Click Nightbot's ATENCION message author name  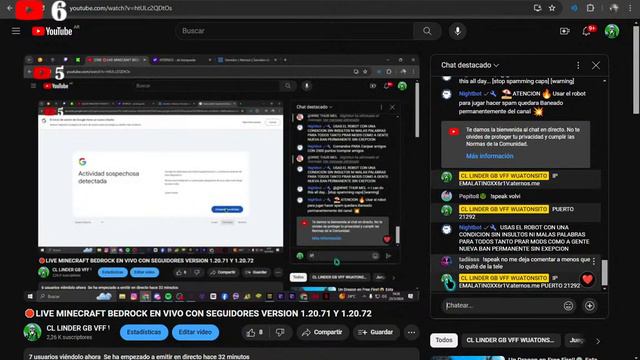470,94
